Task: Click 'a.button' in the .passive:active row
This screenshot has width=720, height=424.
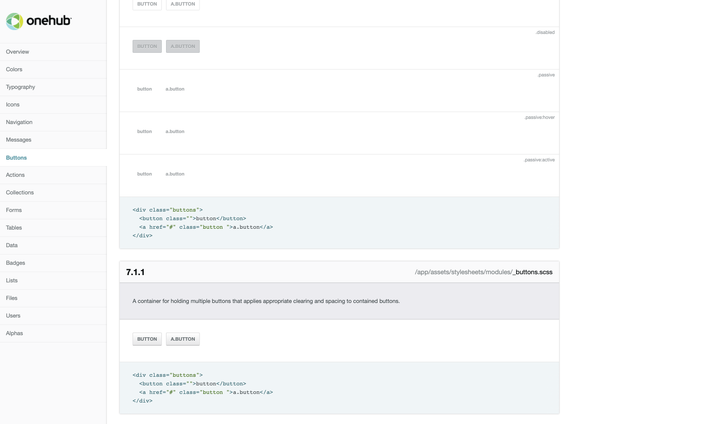Action: [175, 174]
